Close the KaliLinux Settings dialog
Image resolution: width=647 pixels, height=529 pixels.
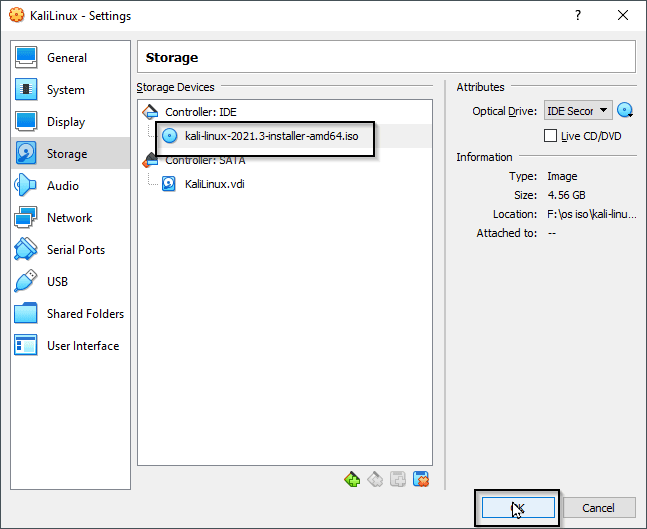[x=623, y=15]
